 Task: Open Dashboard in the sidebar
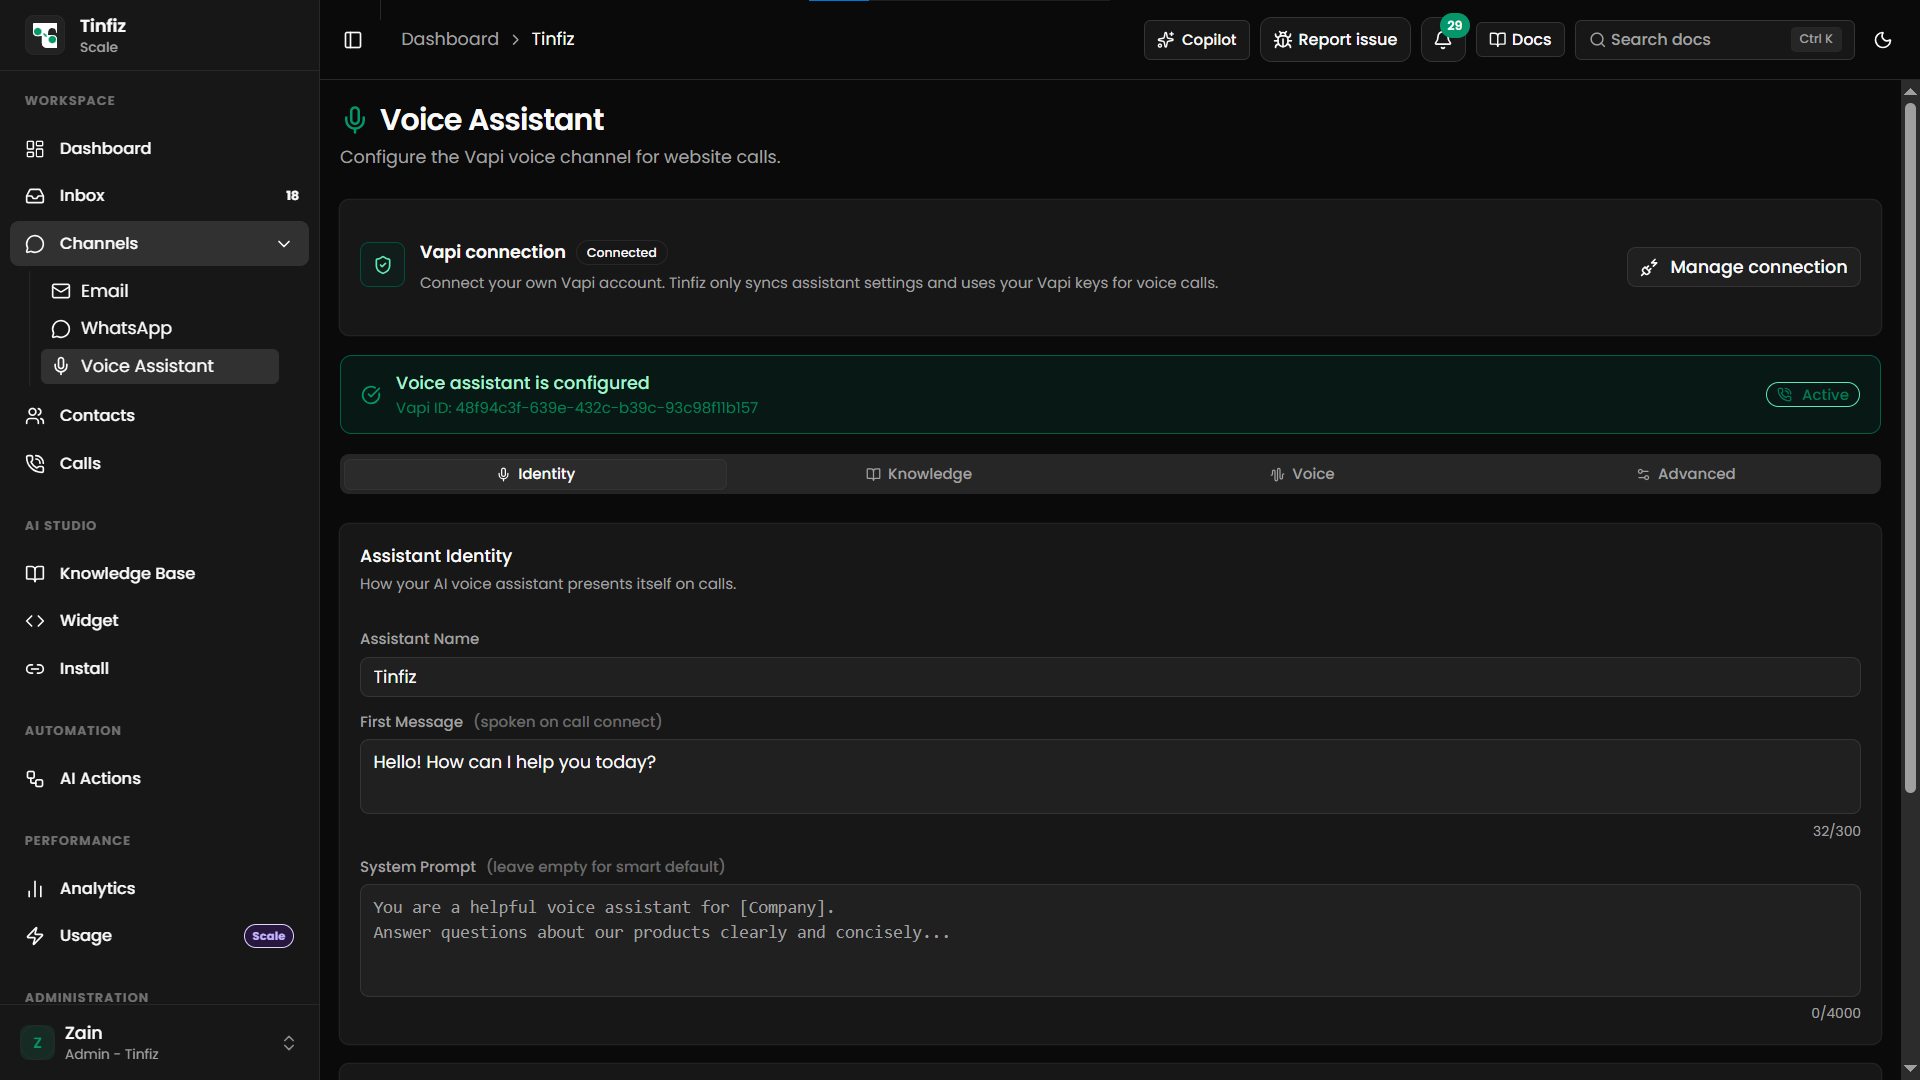(160, 148)
